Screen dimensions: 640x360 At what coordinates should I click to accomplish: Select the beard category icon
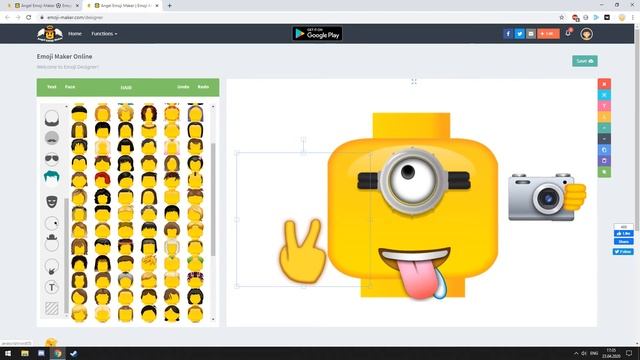click(x=52, y=118)
